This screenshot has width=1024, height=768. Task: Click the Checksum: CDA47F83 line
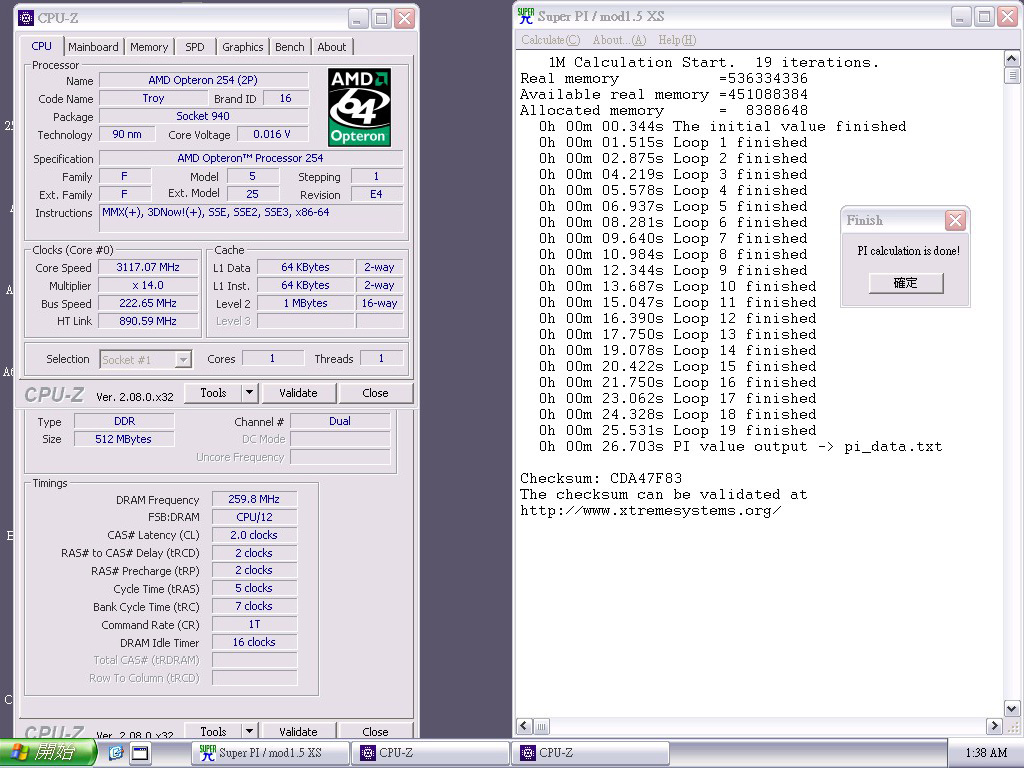tap(601, 478)
